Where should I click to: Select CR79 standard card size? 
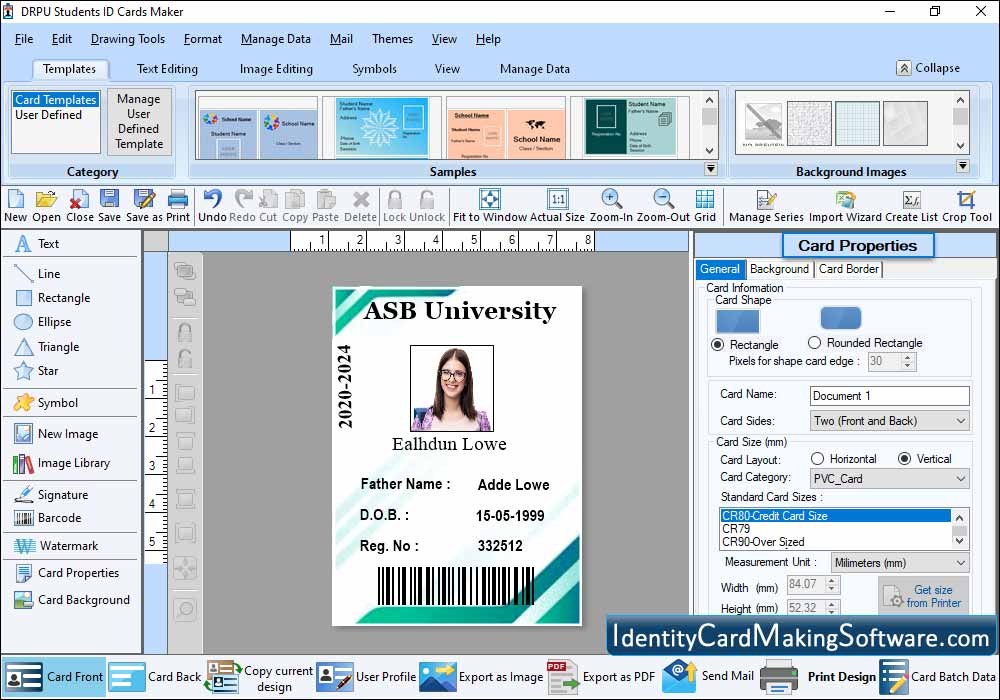click(736, 529)
